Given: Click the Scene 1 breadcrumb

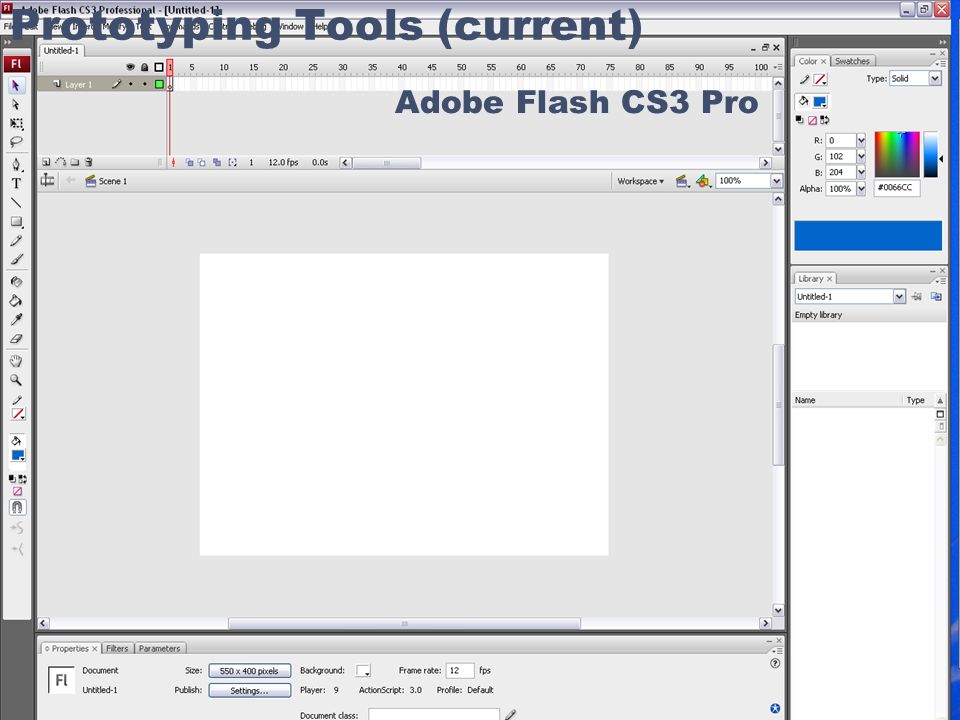Looking at the screenshot, I should (107, 181).
